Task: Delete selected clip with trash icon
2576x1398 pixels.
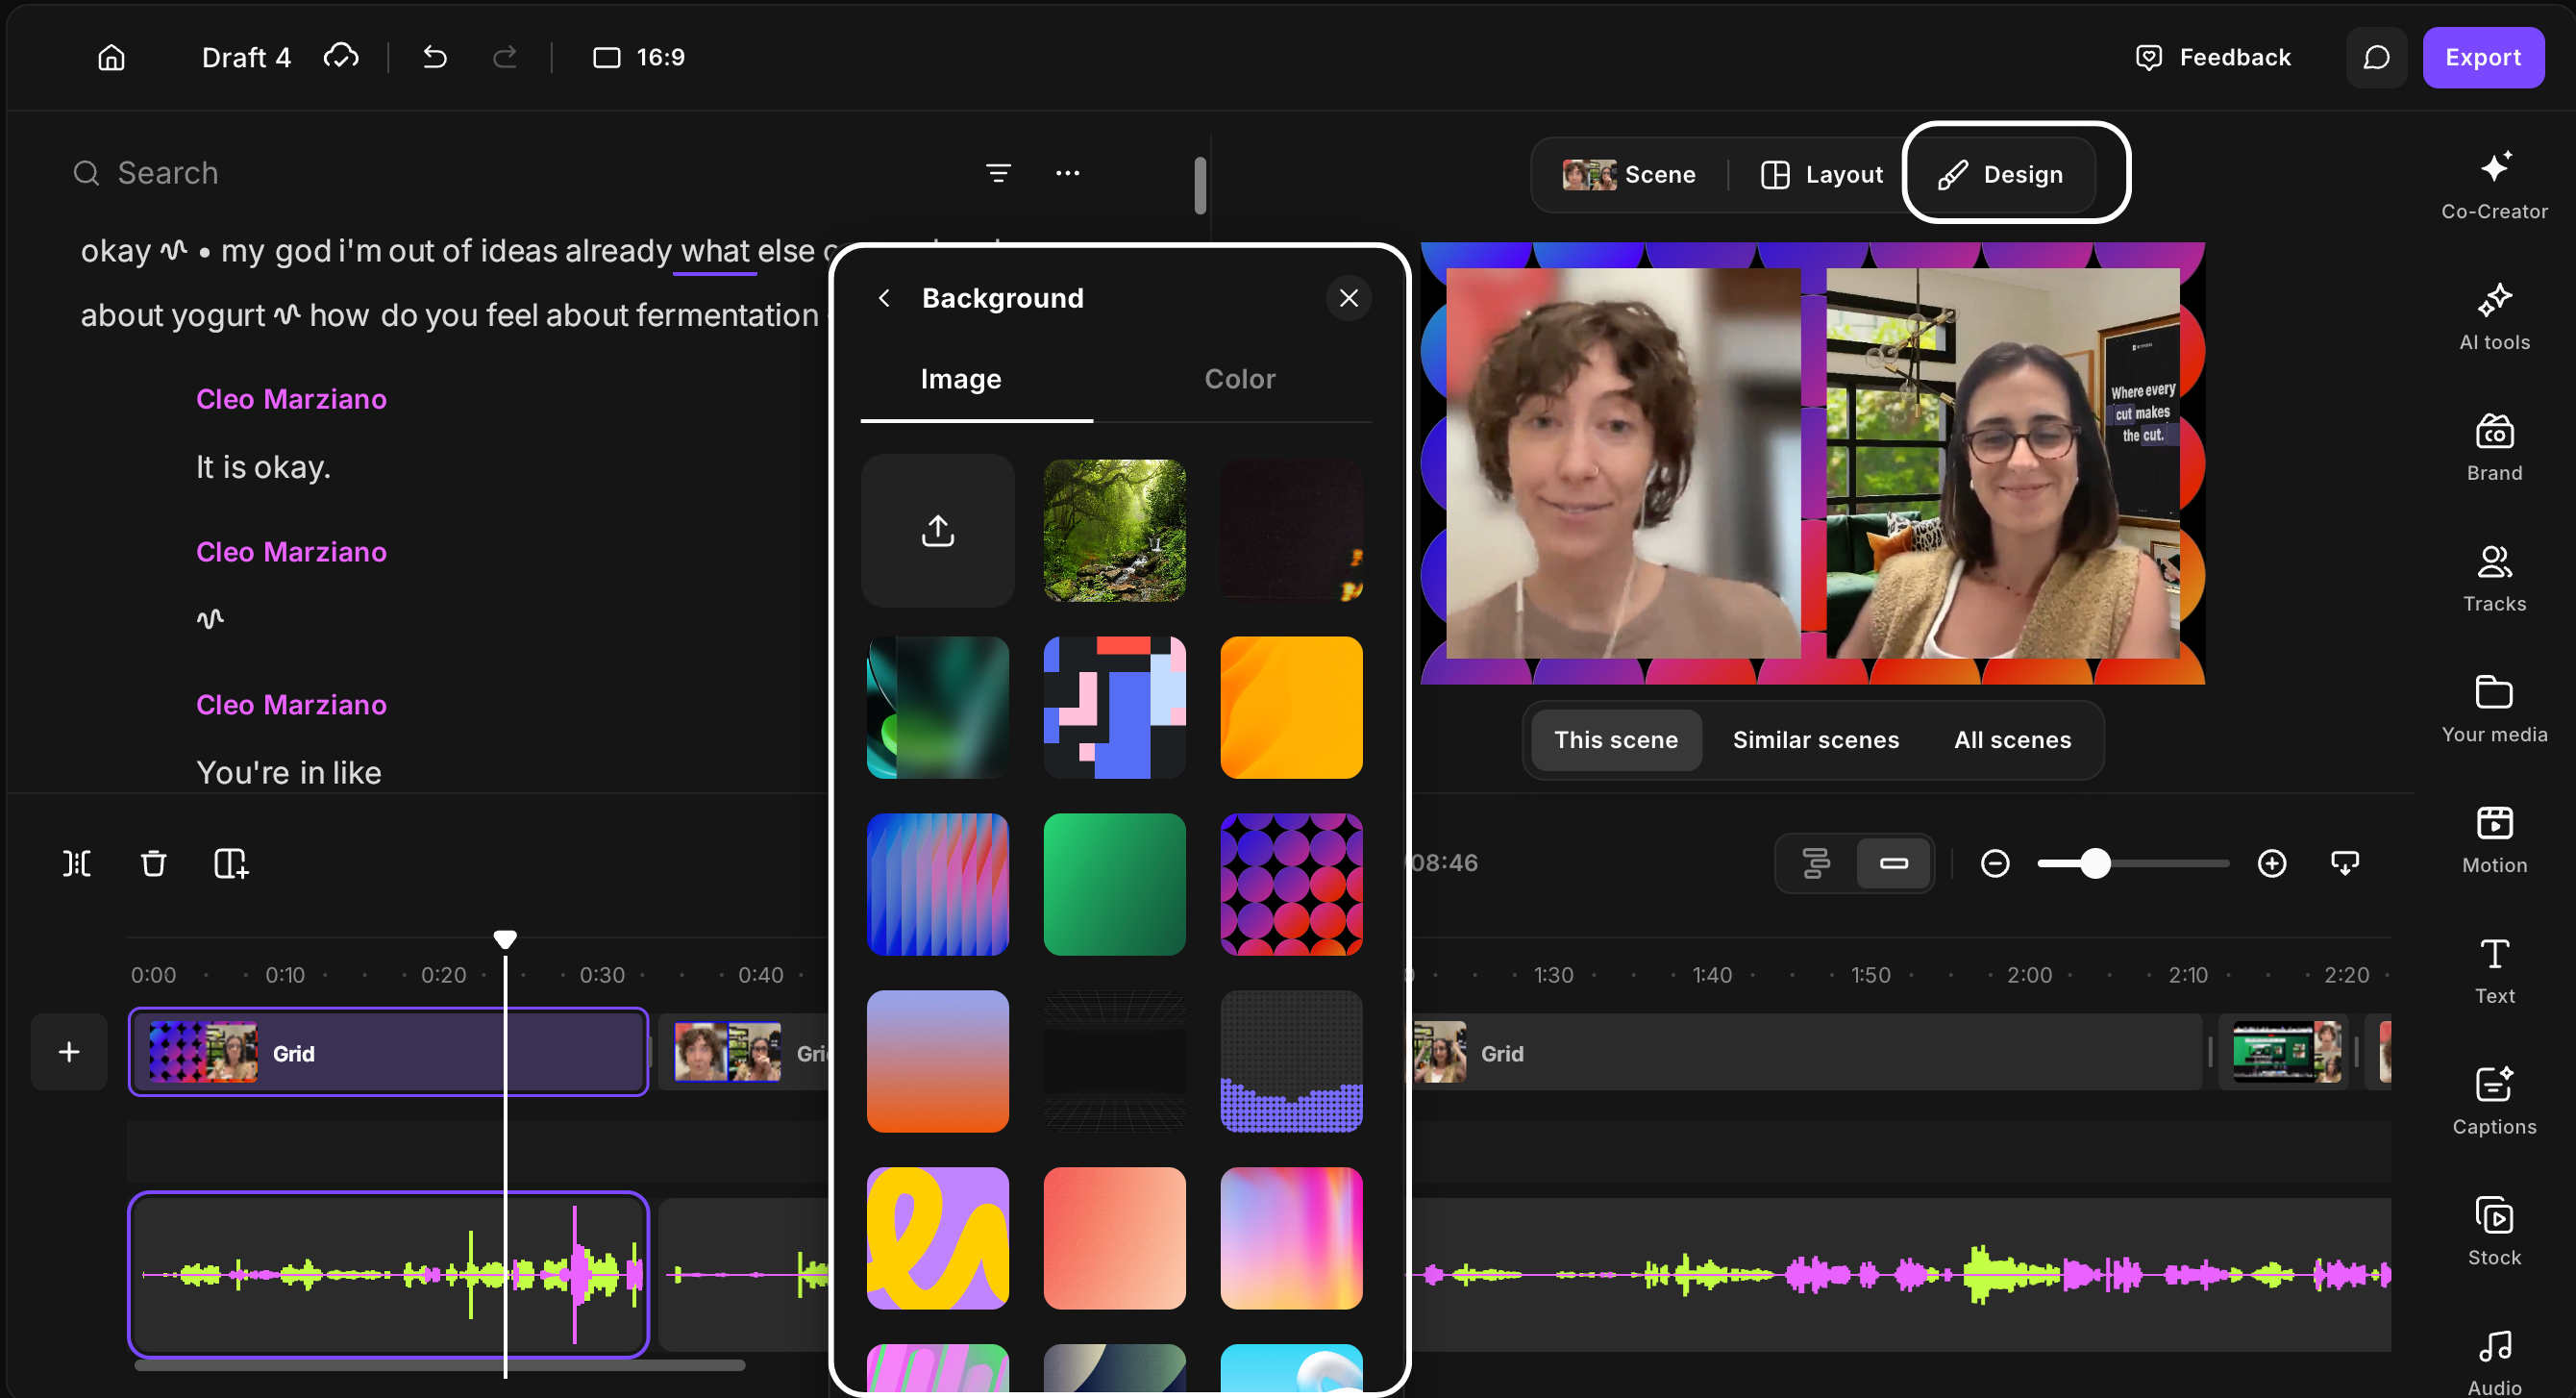Action: point(153,863)
